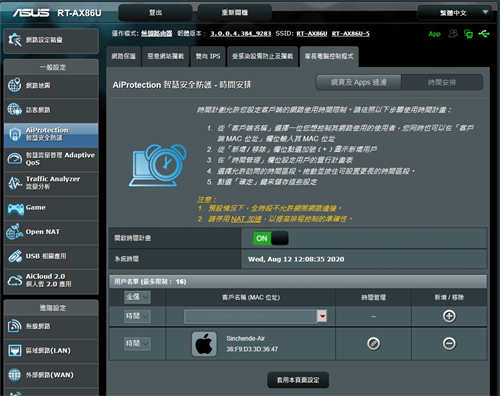Open the NAT 加速 link in notes
500x396 pixels.
tap(245, 219)
